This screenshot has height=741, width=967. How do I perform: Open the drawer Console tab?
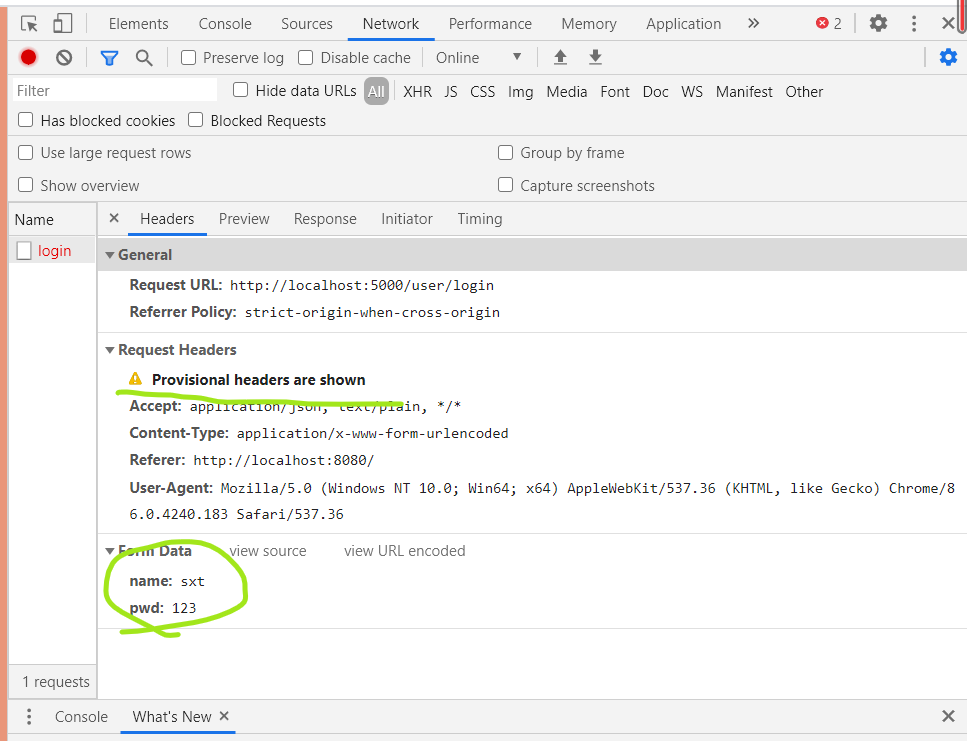(x=81, y=716)
